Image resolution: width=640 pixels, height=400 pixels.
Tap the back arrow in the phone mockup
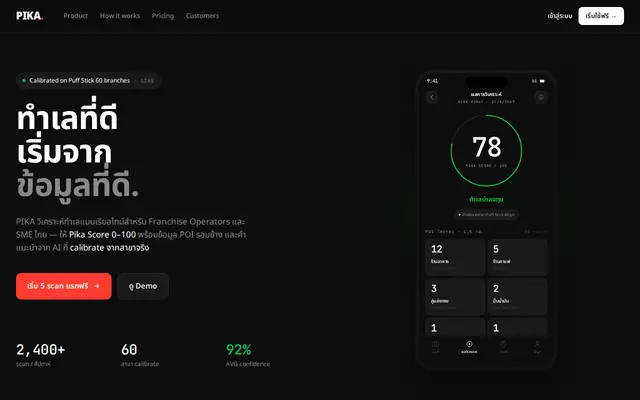click(x=432, y=97)
